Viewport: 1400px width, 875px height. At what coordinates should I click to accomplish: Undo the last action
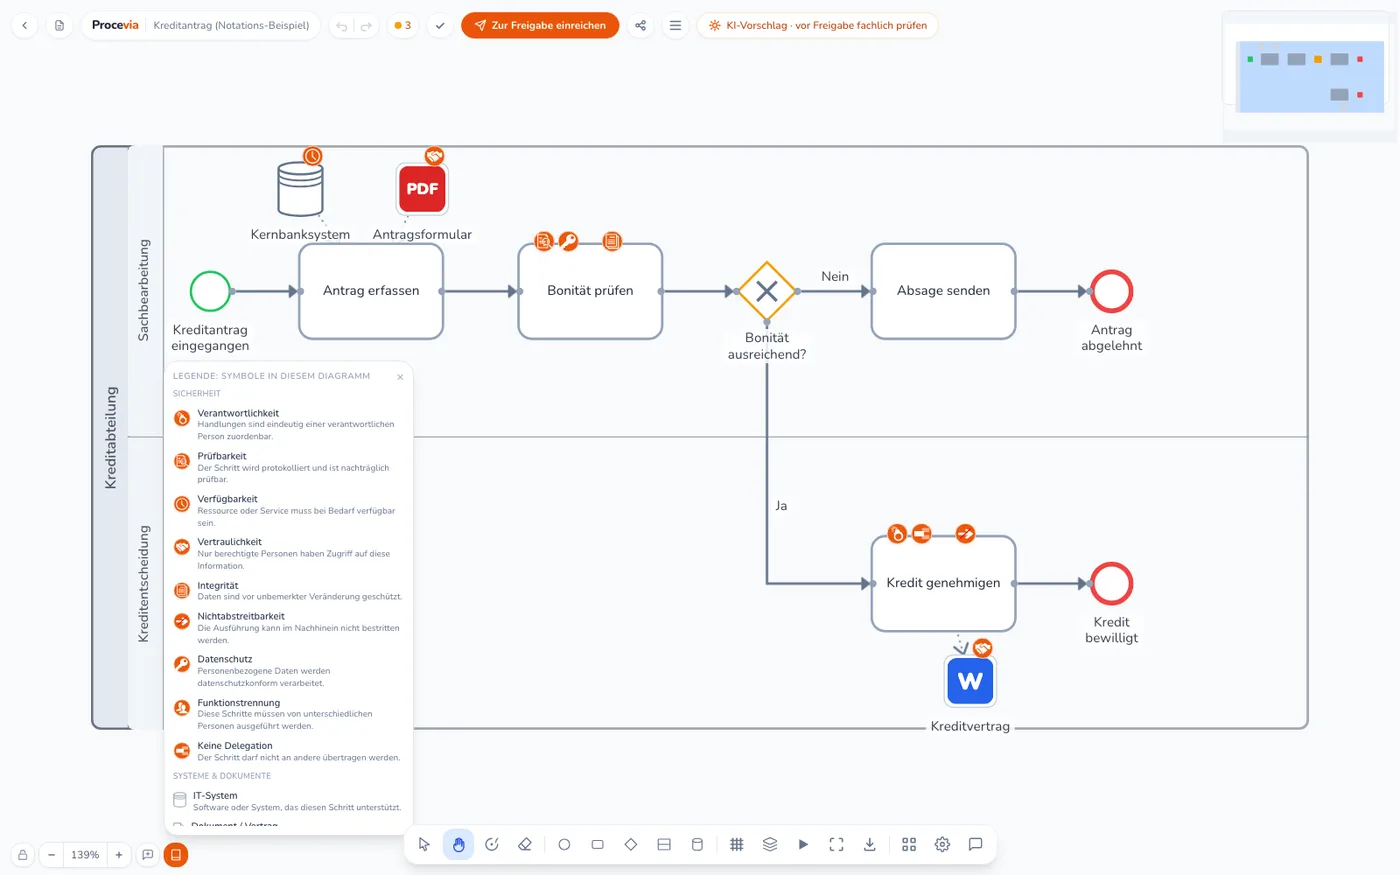pyautogui.click(x=342, y=26)
